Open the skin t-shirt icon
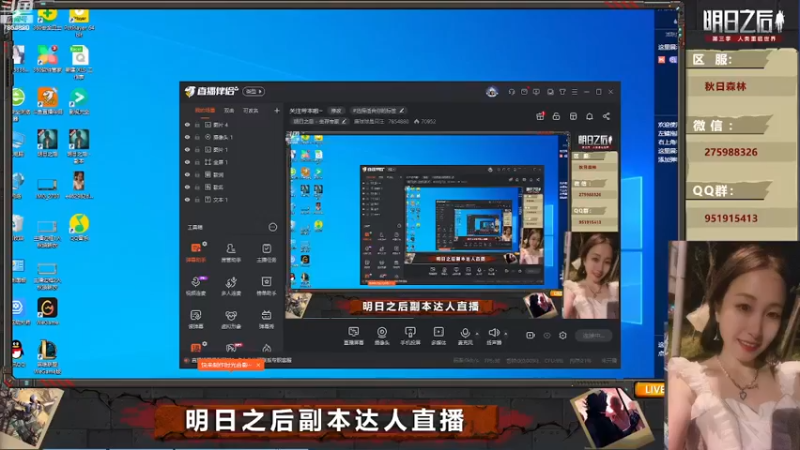 [562, 92]
